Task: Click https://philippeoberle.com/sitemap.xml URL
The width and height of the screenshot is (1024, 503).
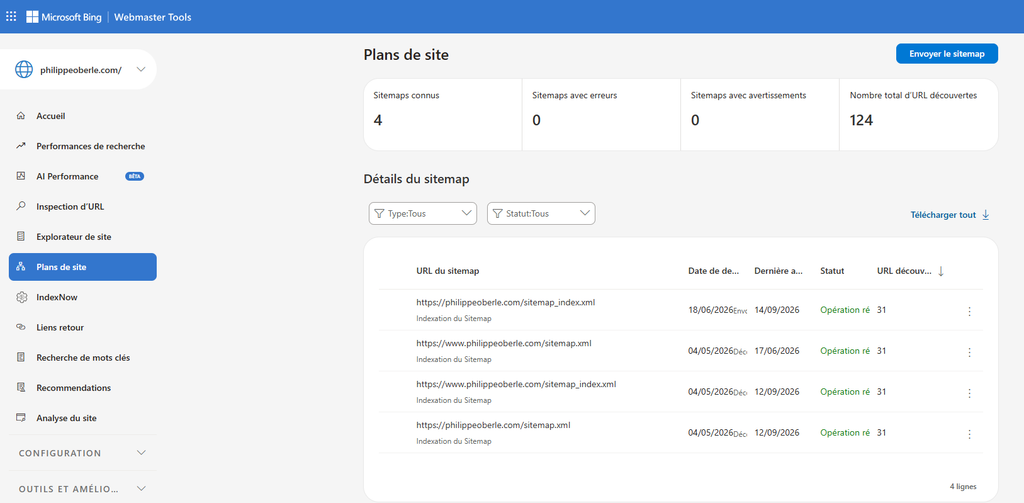Action: click(x=493, y=425)
